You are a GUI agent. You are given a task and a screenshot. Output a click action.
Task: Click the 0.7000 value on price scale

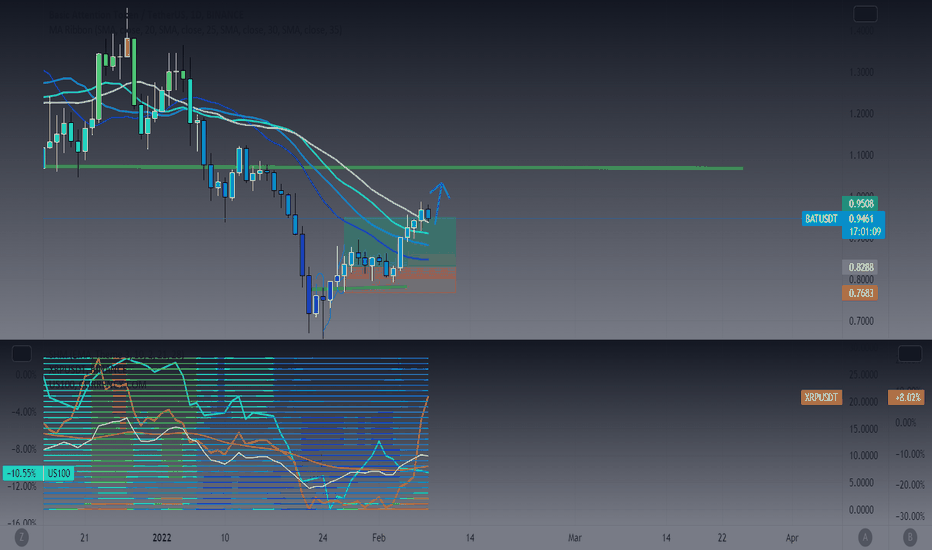tap(861, 321)
